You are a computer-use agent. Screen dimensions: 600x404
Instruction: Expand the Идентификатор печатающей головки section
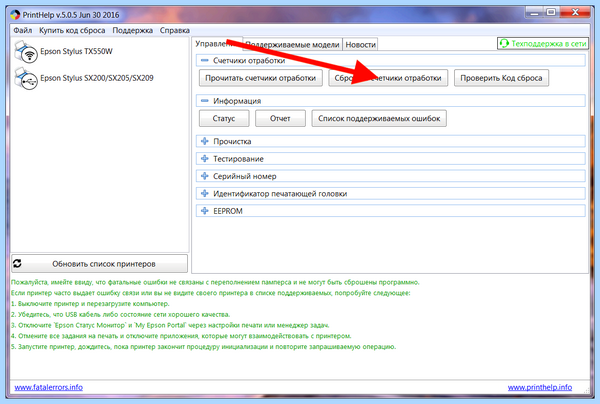pyautogui.click(x=205, y=194)
